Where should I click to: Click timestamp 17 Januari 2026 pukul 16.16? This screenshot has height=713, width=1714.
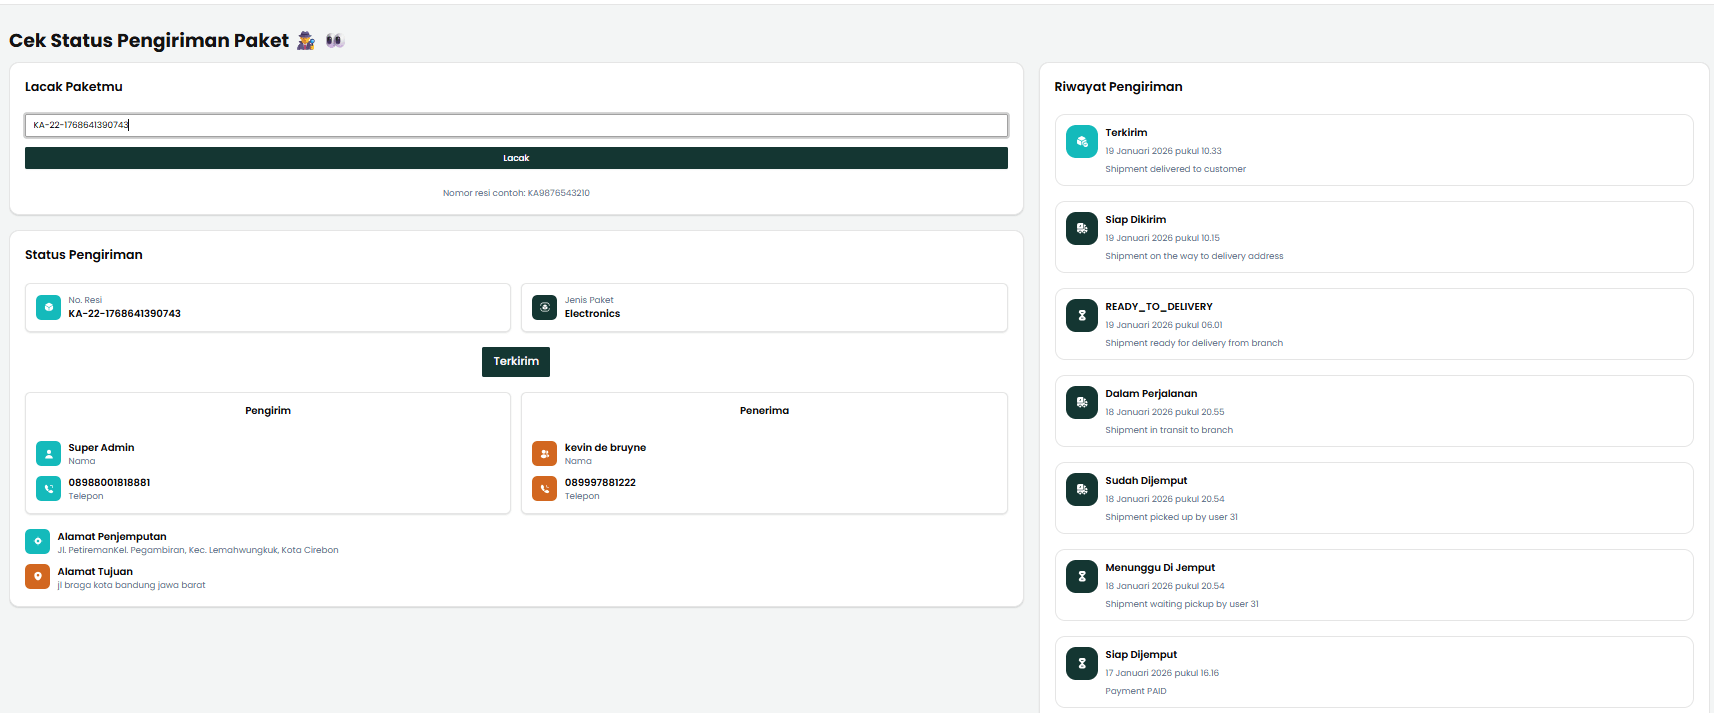(x=1162, y=673)
